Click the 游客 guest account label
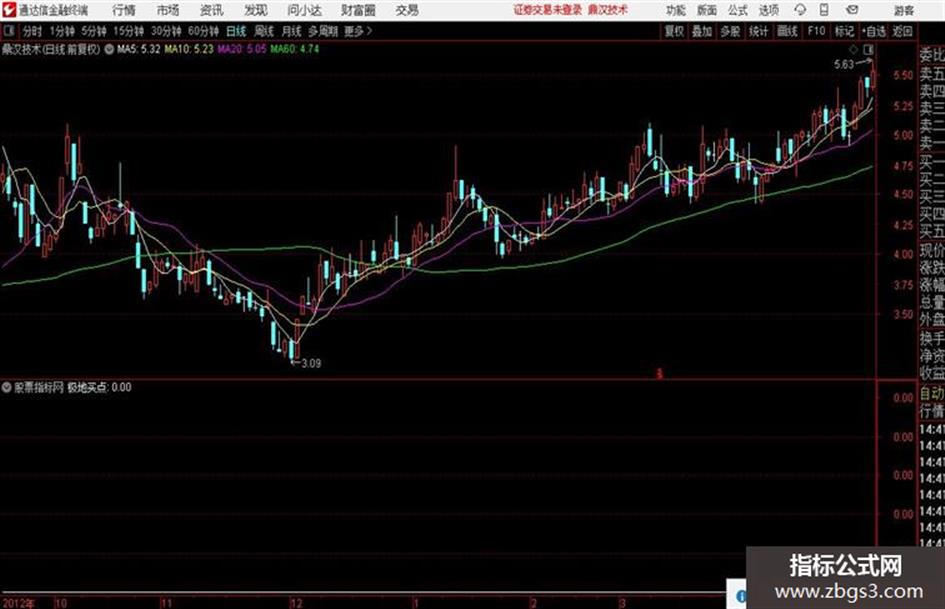The height and width of the screenshot is (609, 945). coord(903,10)
